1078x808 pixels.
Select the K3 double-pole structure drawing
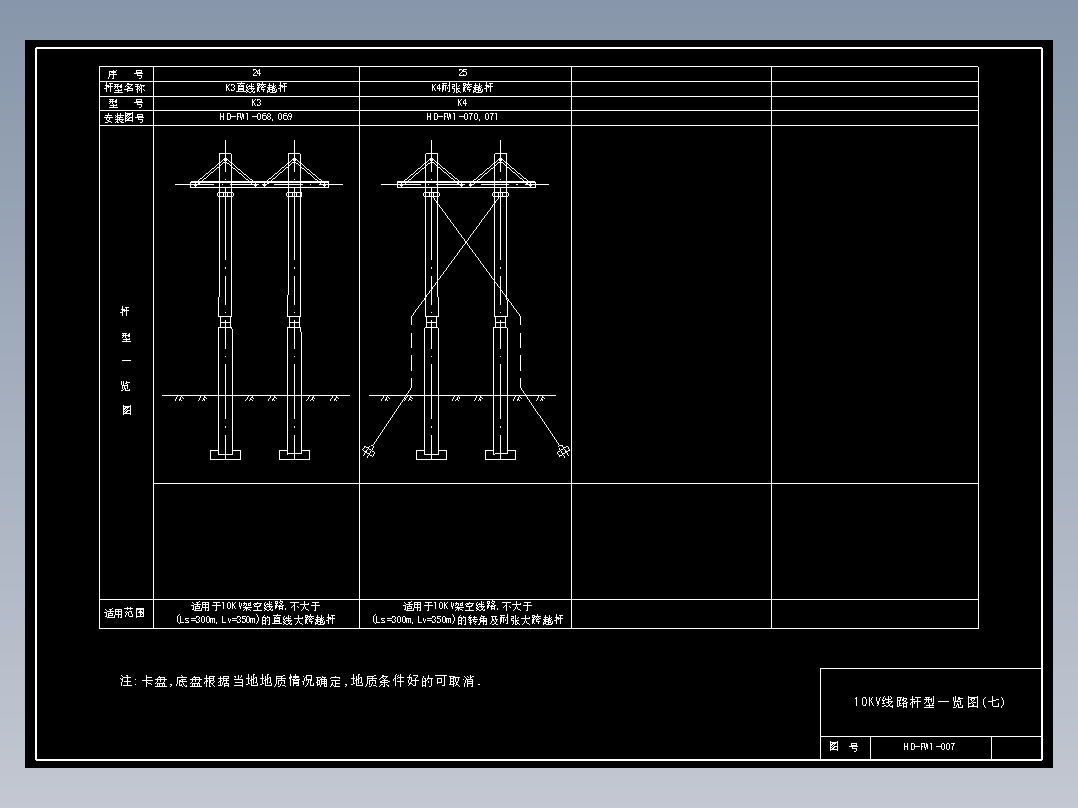(257, 301)
